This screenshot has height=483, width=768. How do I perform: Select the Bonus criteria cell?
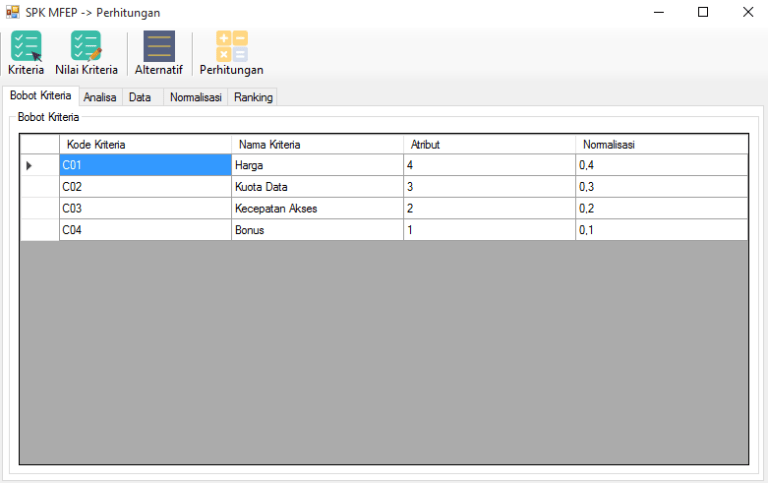(317, 230)
